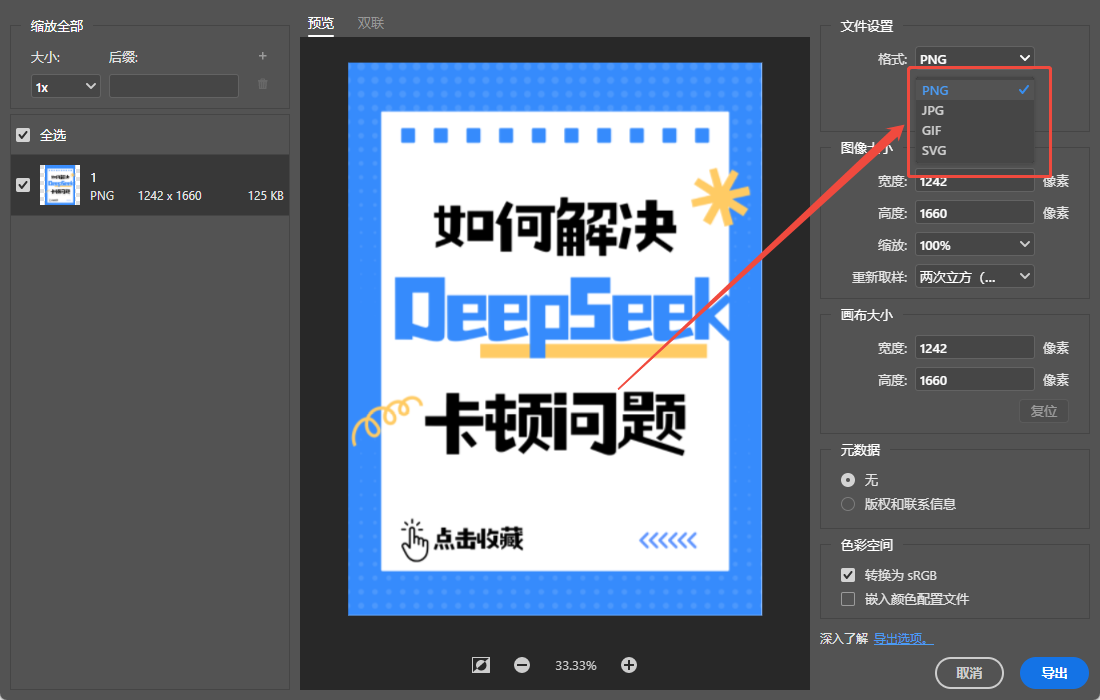The width and height of the screenshot is (1100, 700).
Task: Open the 导出选项 link
Action: (x=904, y=638)
